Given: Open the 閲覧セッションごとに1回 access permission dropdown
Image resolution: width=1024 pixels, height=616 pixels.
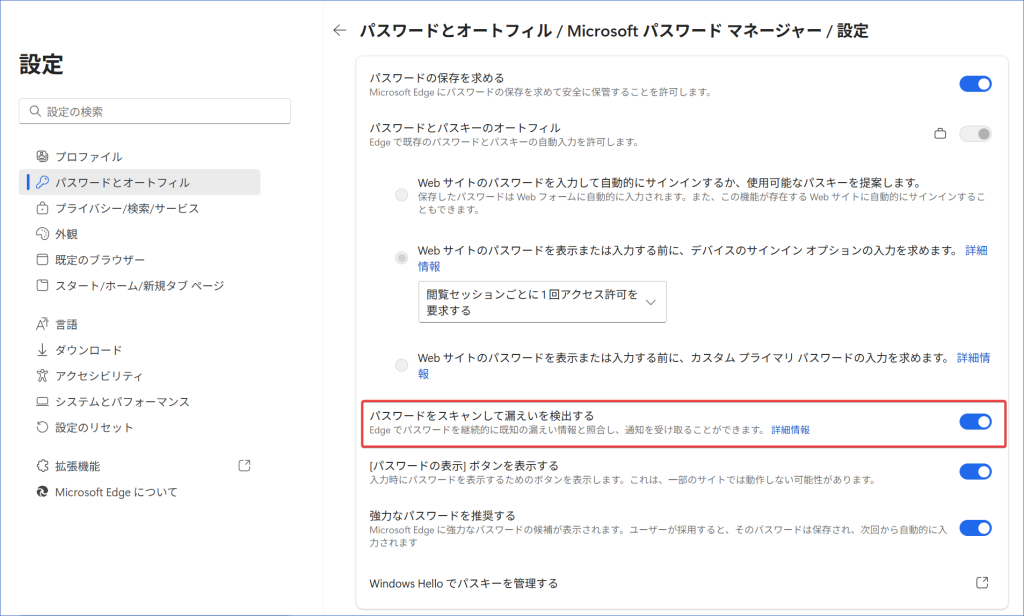Looking at the screenshot, I should [541, 302].
